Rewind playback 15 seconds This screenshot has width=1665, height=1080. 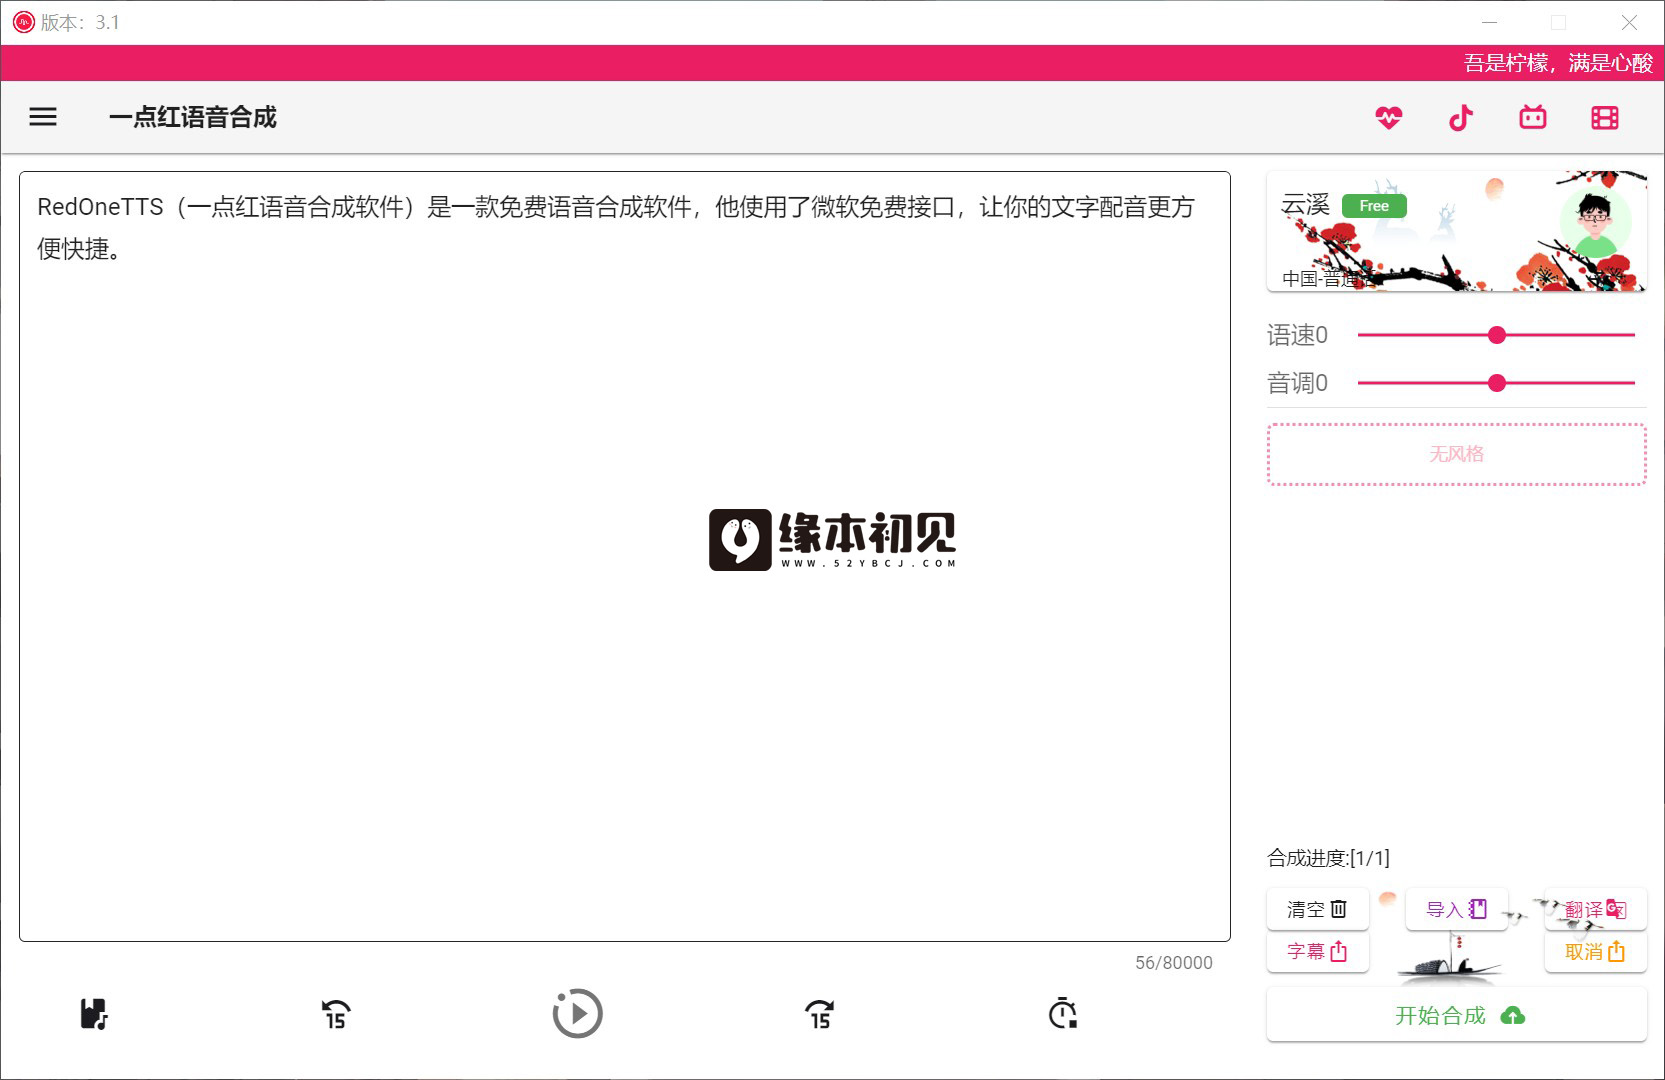336,1014
